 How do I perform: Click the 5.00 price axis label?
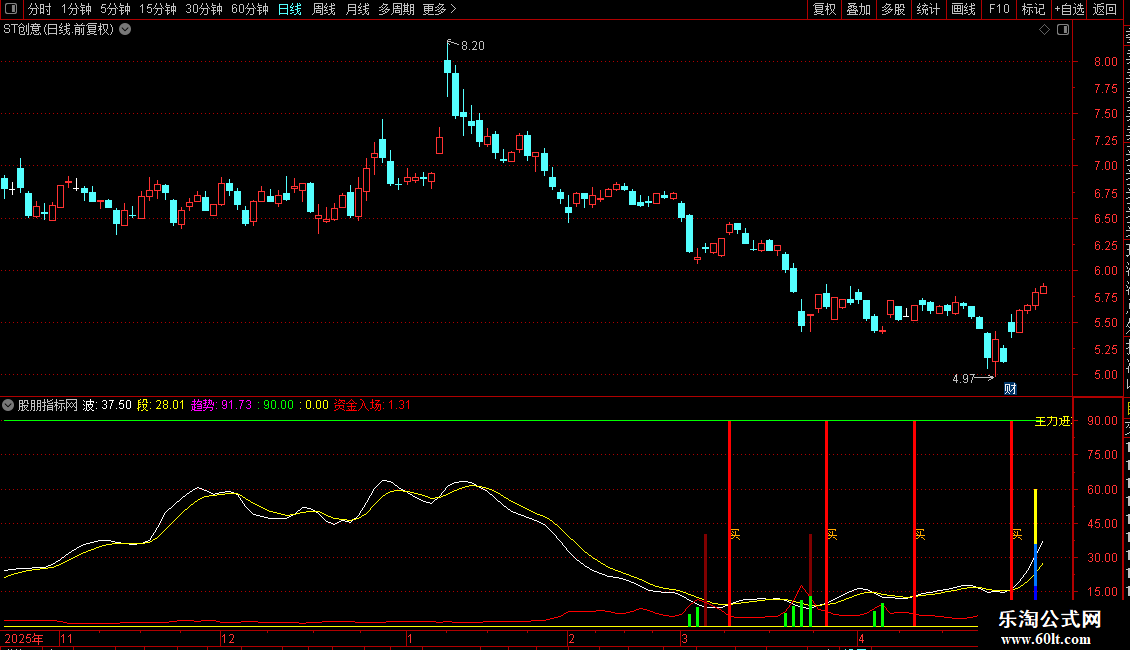click(x=1105, y=375)
